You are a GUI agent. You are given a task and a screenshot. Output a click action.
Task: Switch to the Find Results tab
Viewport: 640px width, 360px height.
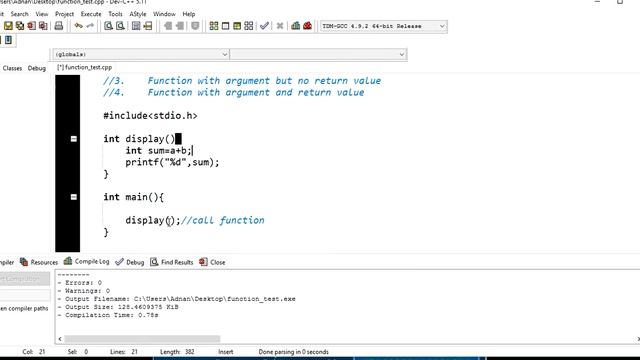click(x=171, y=262)
